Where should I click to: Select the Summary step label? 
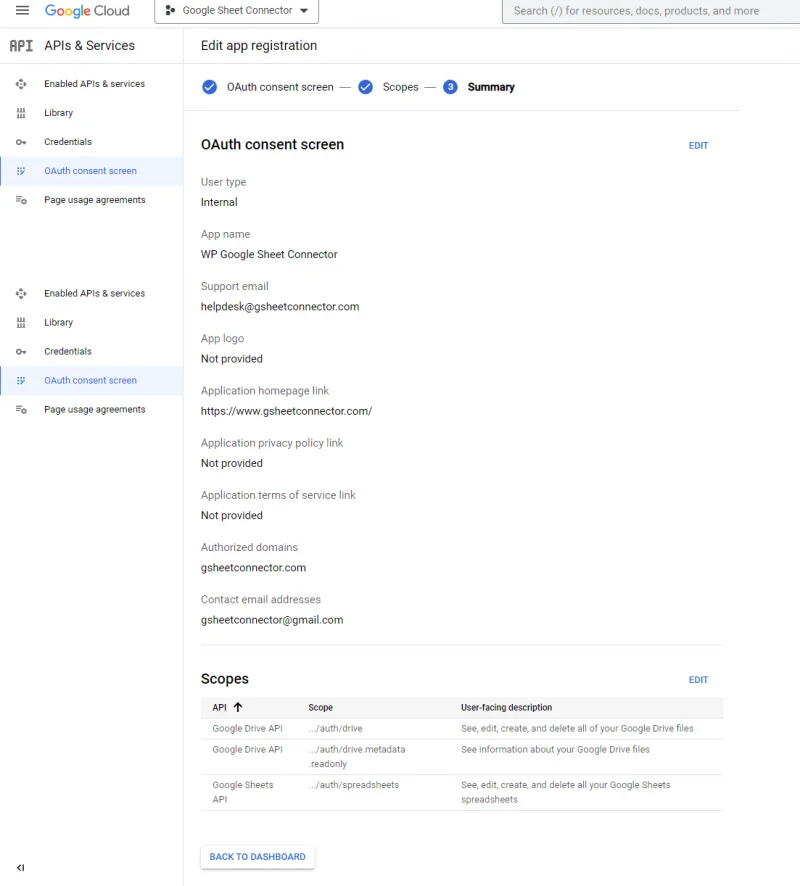point(491,87)
